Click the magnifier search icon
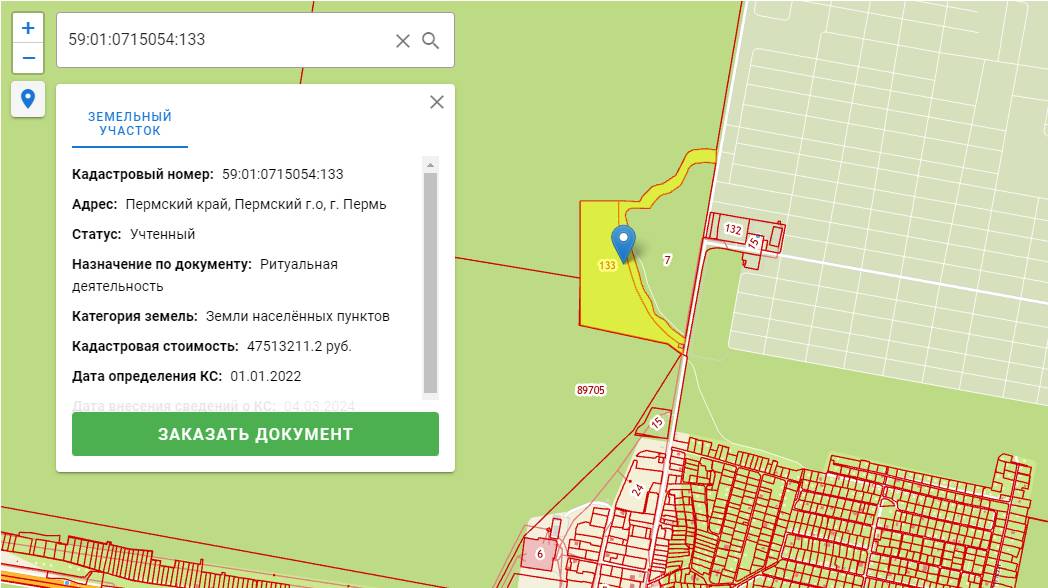 [431, 41]
